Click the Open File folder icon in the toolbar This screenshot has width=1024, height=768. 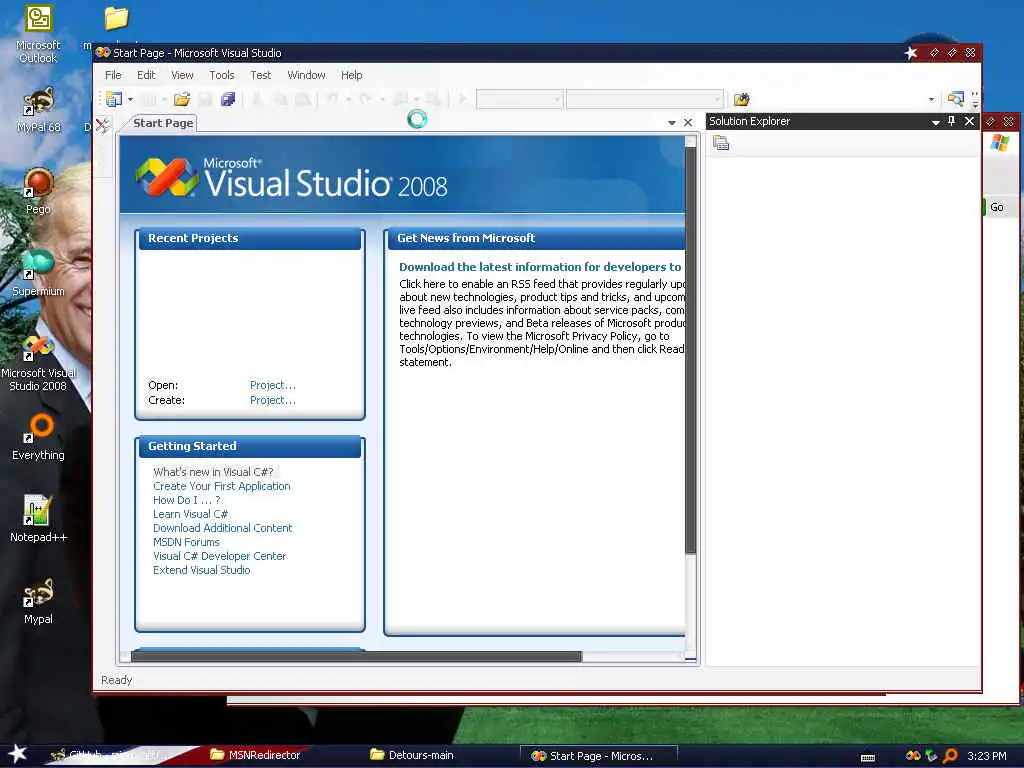[182, 99]
